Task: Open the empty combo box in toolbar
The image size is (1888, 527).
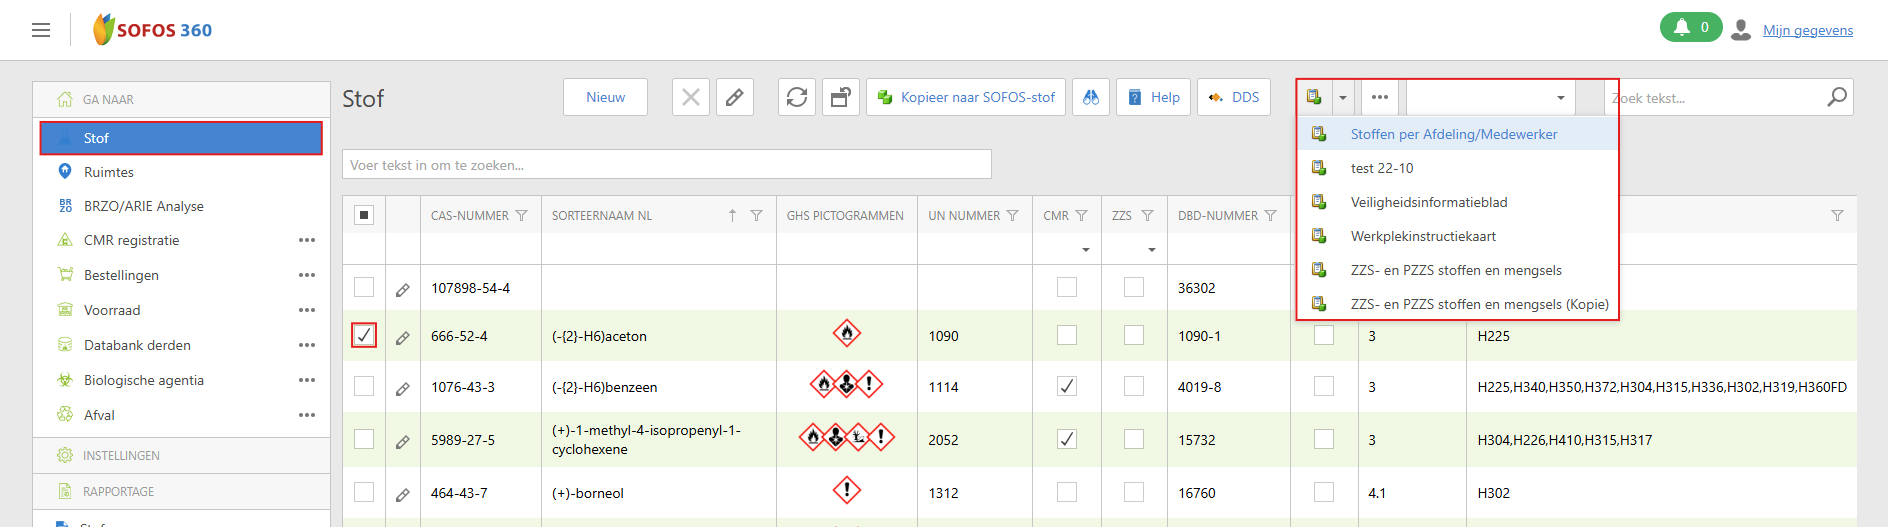Action: [1490, 97]
